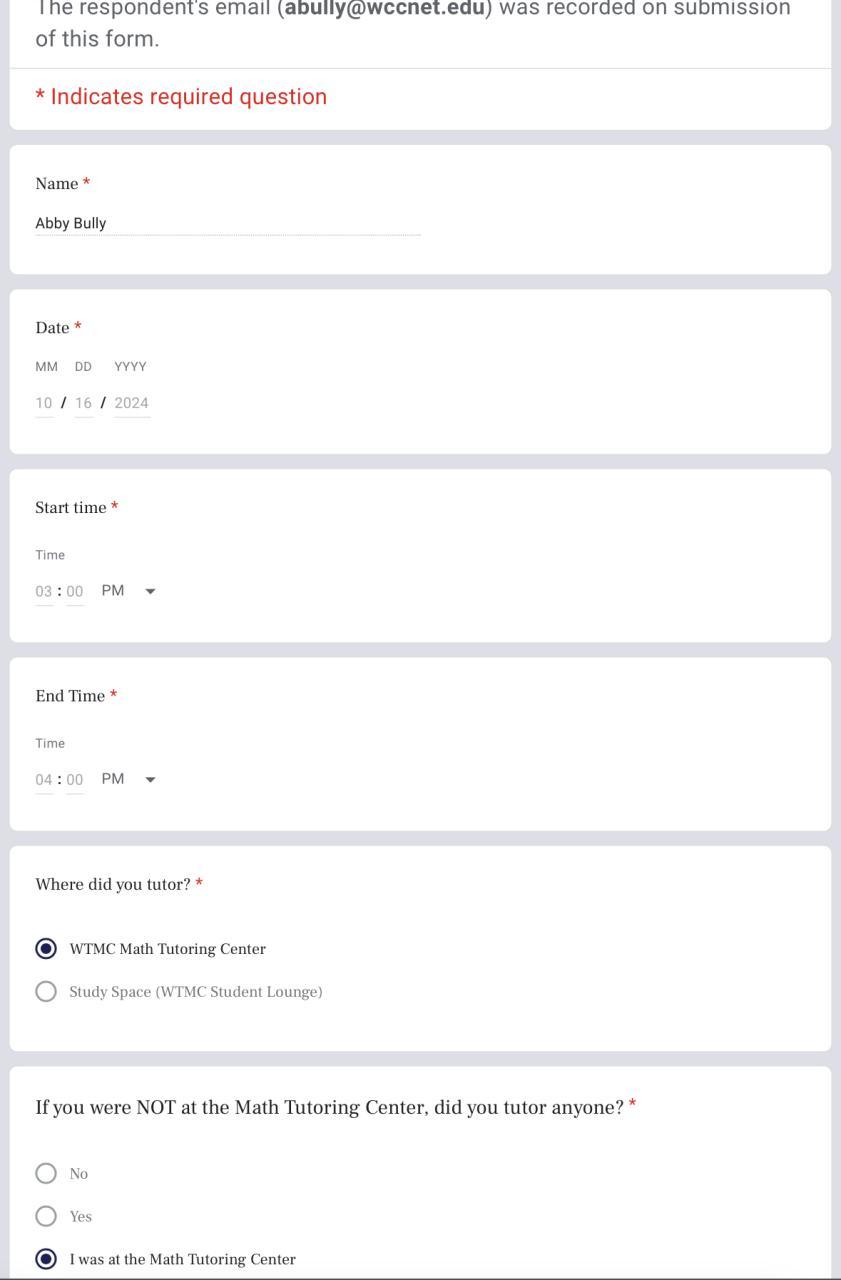Click the Start time hour field
This screenshot has height=1280, width=841.
44,591
